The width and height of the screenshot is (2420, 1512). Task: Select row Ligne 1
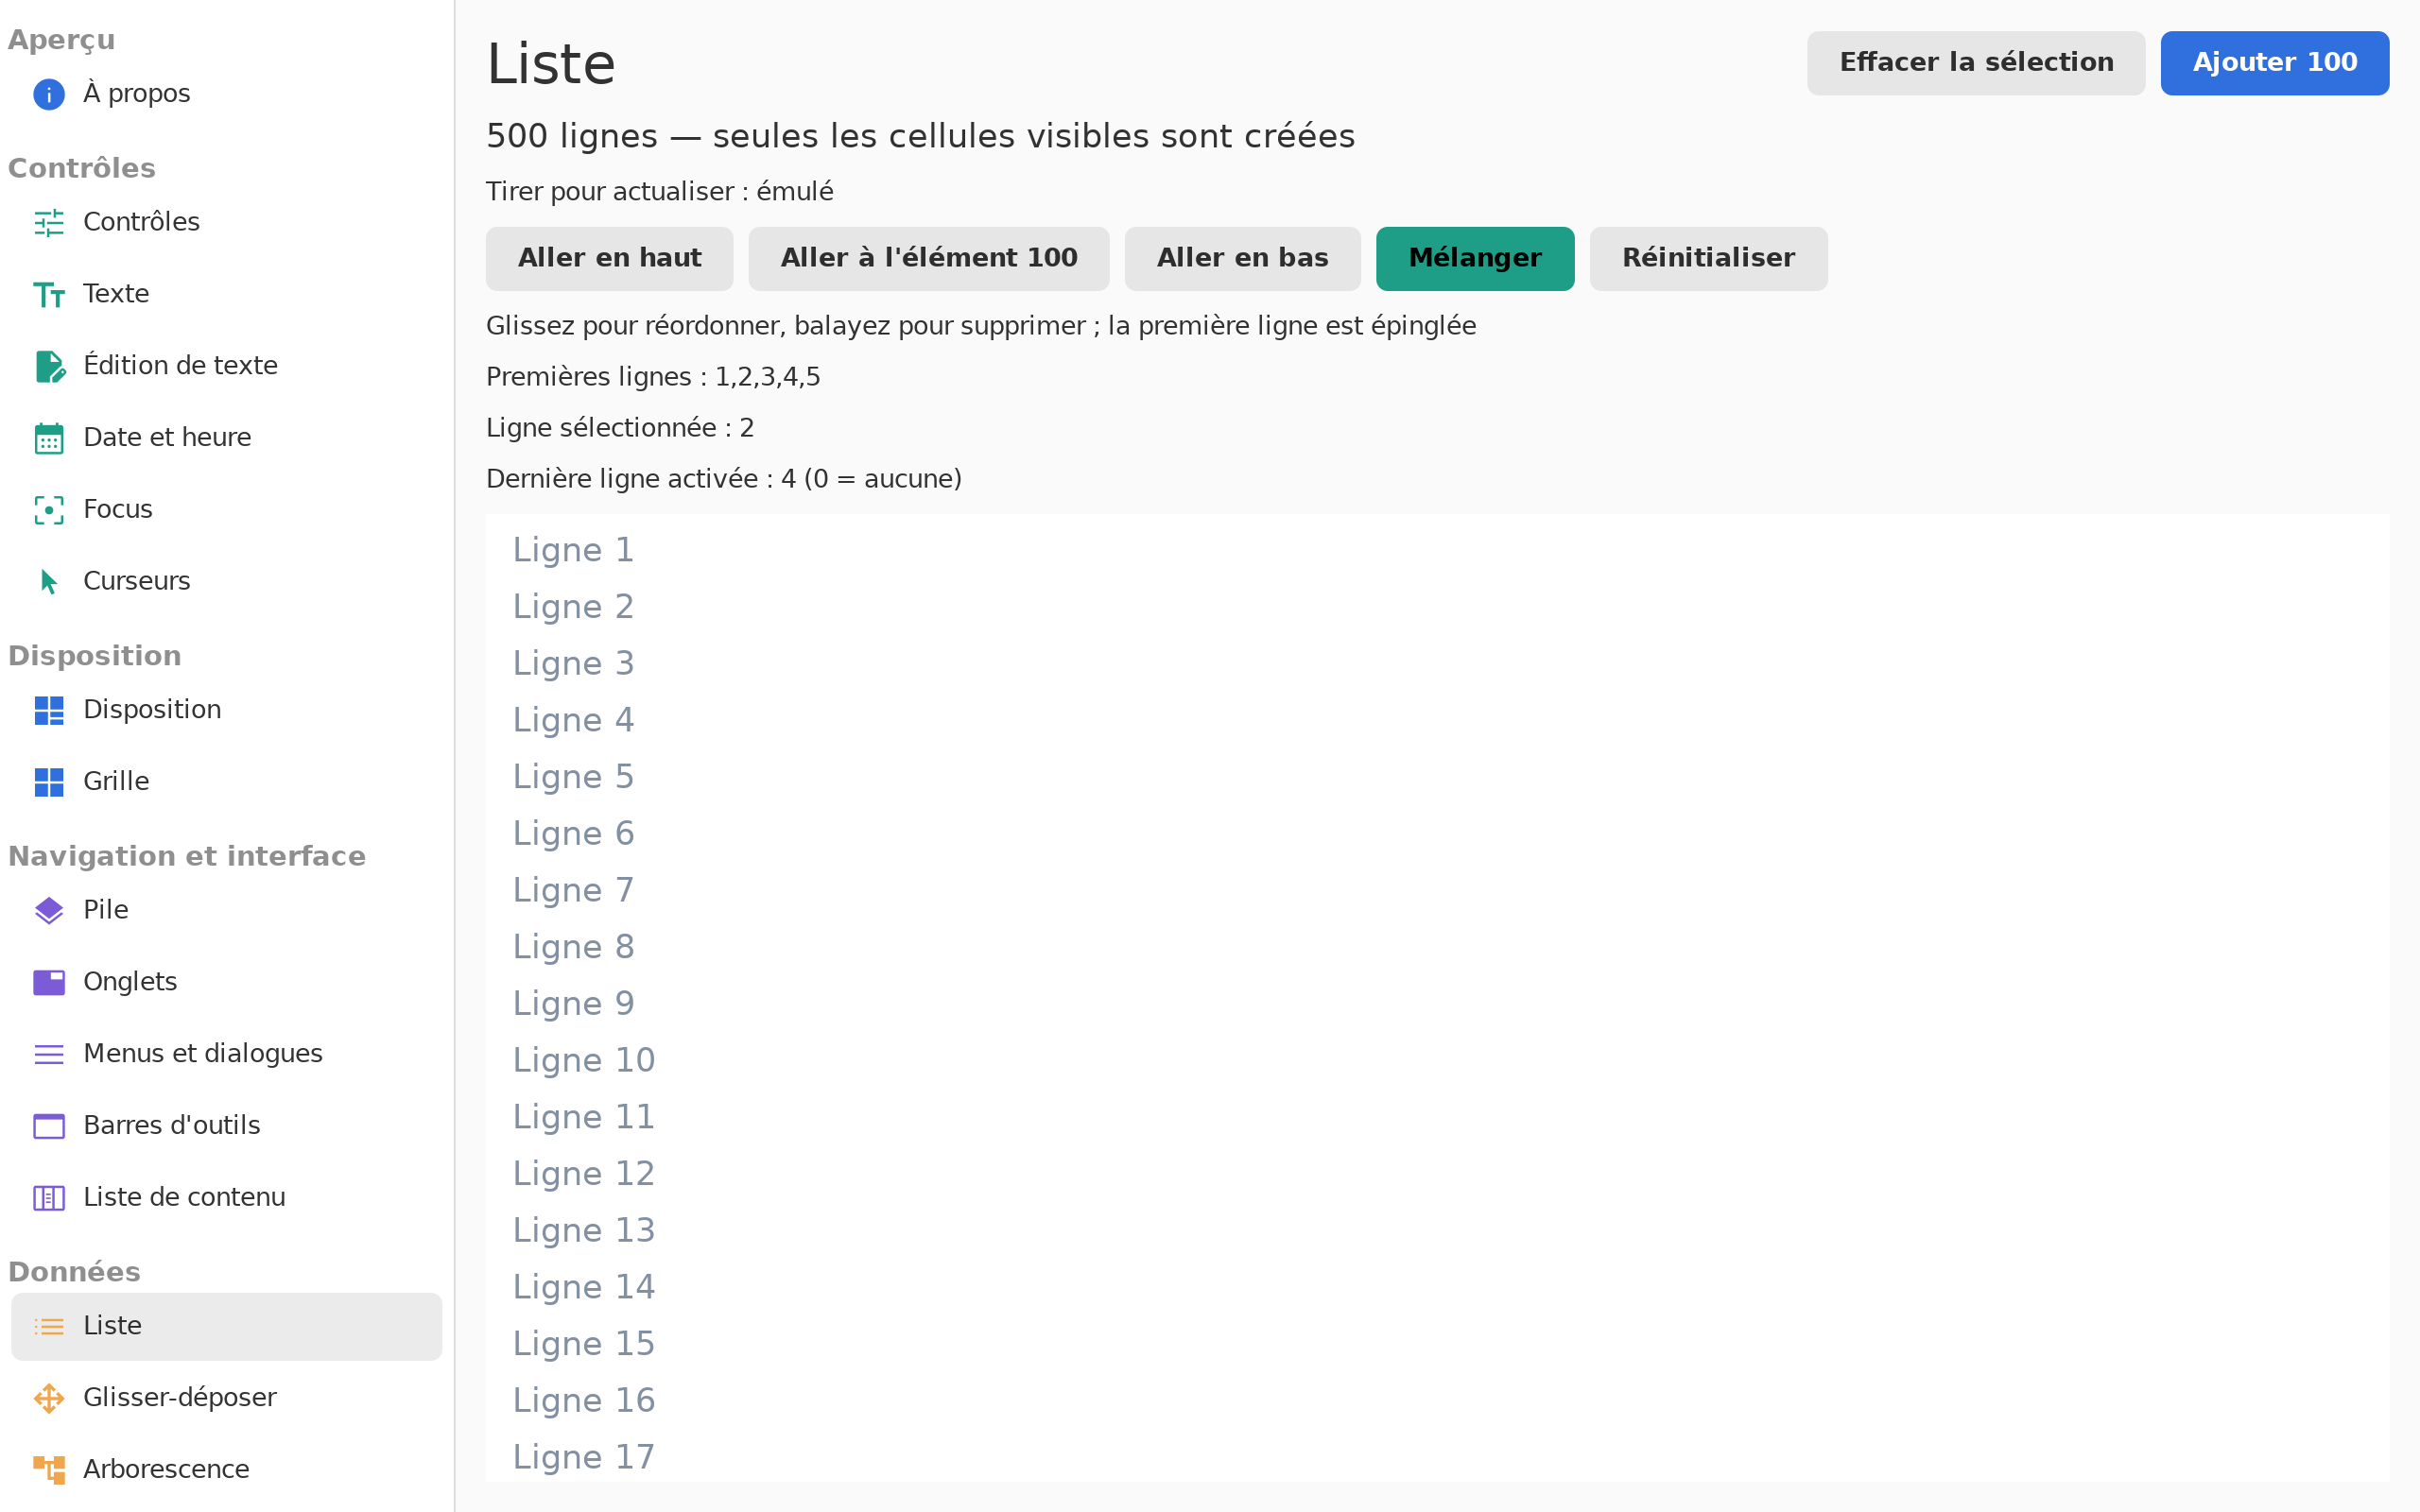click(x=1437, y=550)
